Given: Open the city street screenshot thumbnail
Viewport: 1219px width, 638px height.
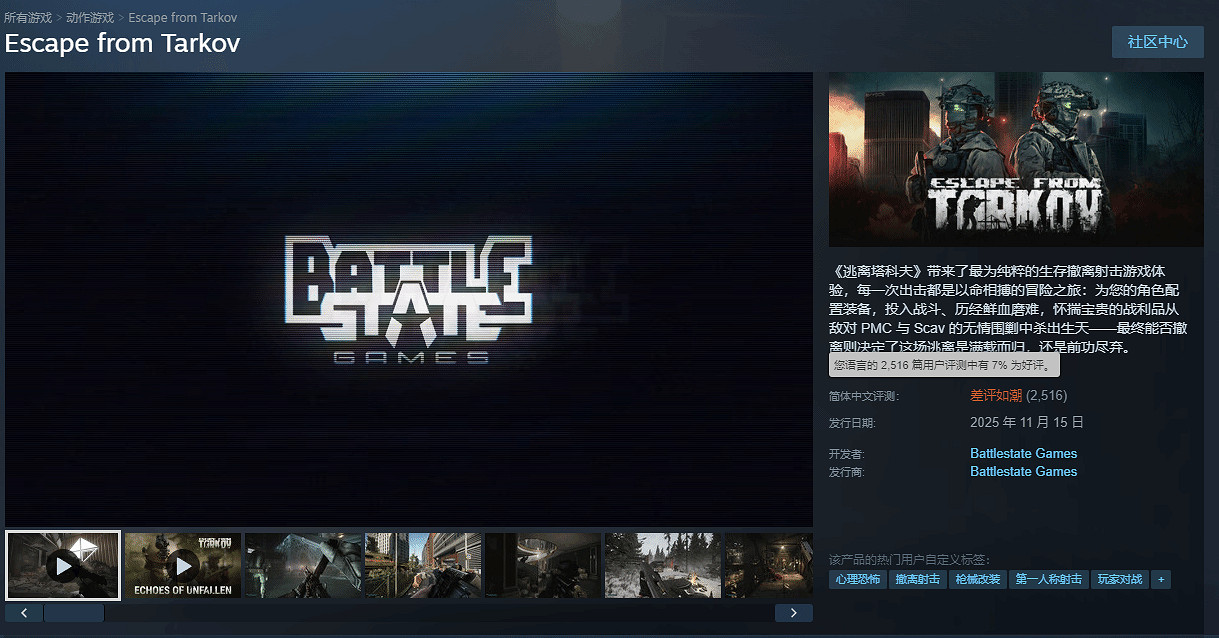Looking at the screenshot, I should coord(423,566).
